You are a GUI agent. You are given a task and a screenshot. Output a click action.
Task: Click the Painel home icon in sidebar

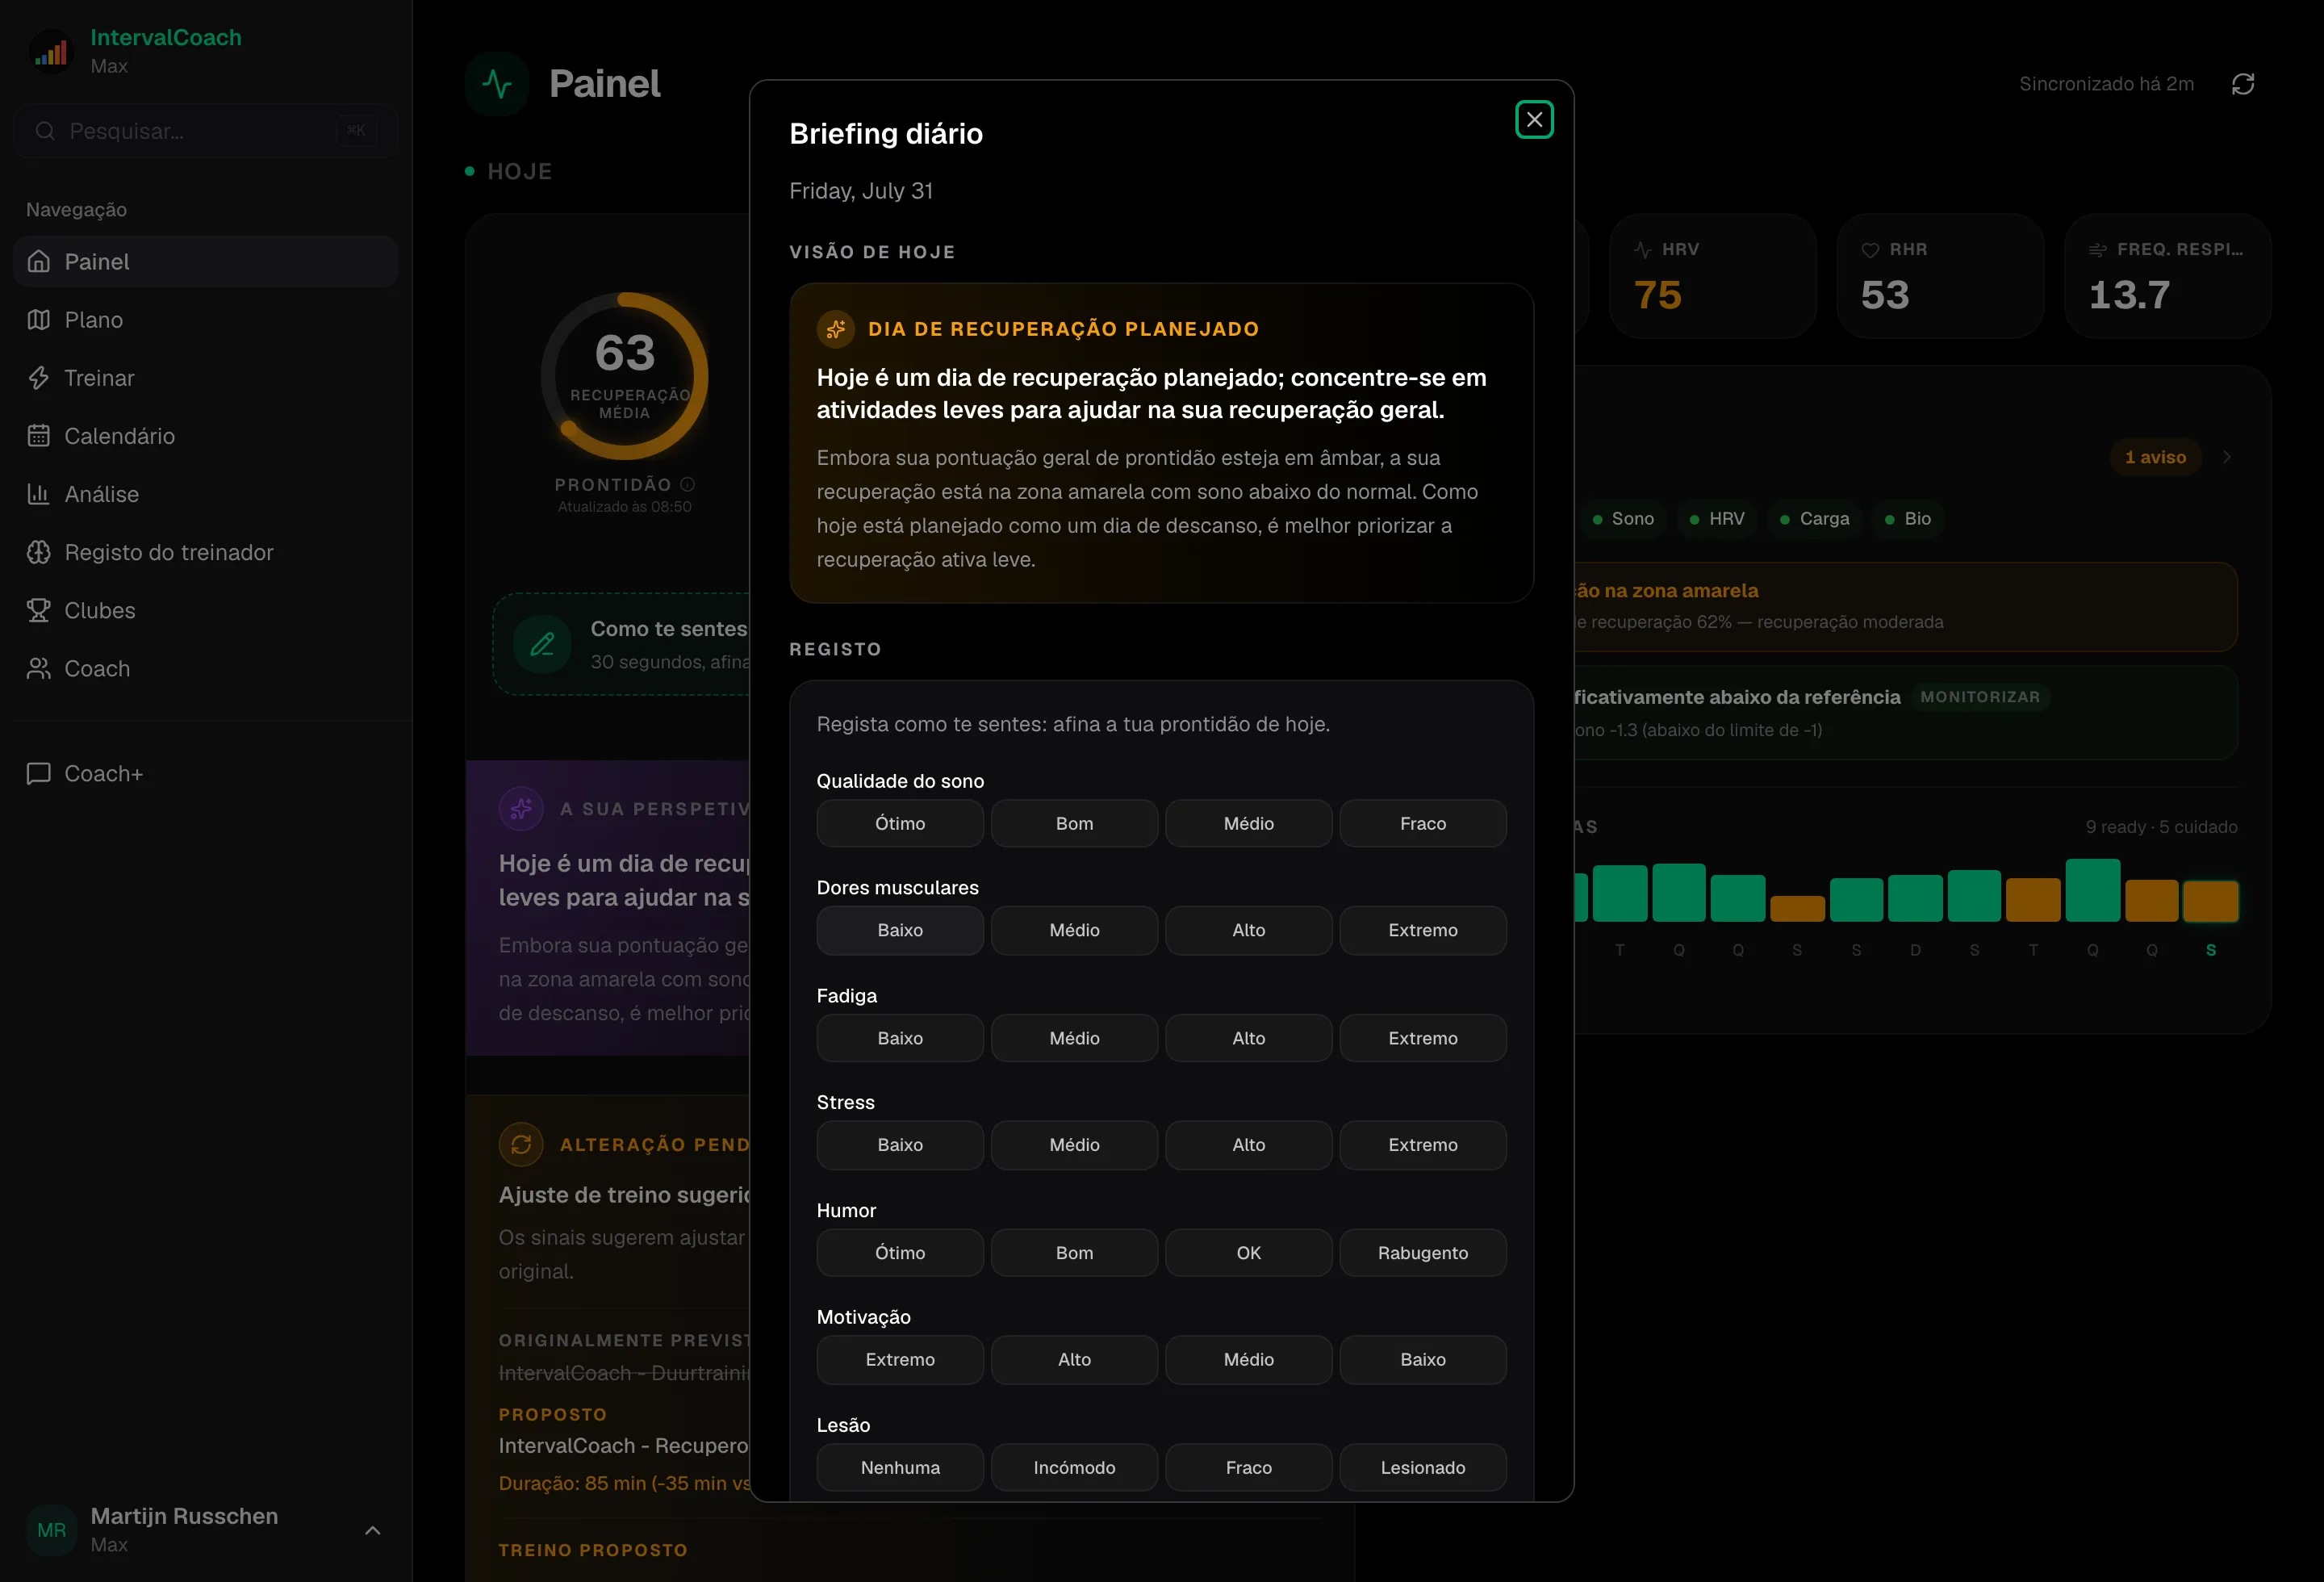coord(39,262)
